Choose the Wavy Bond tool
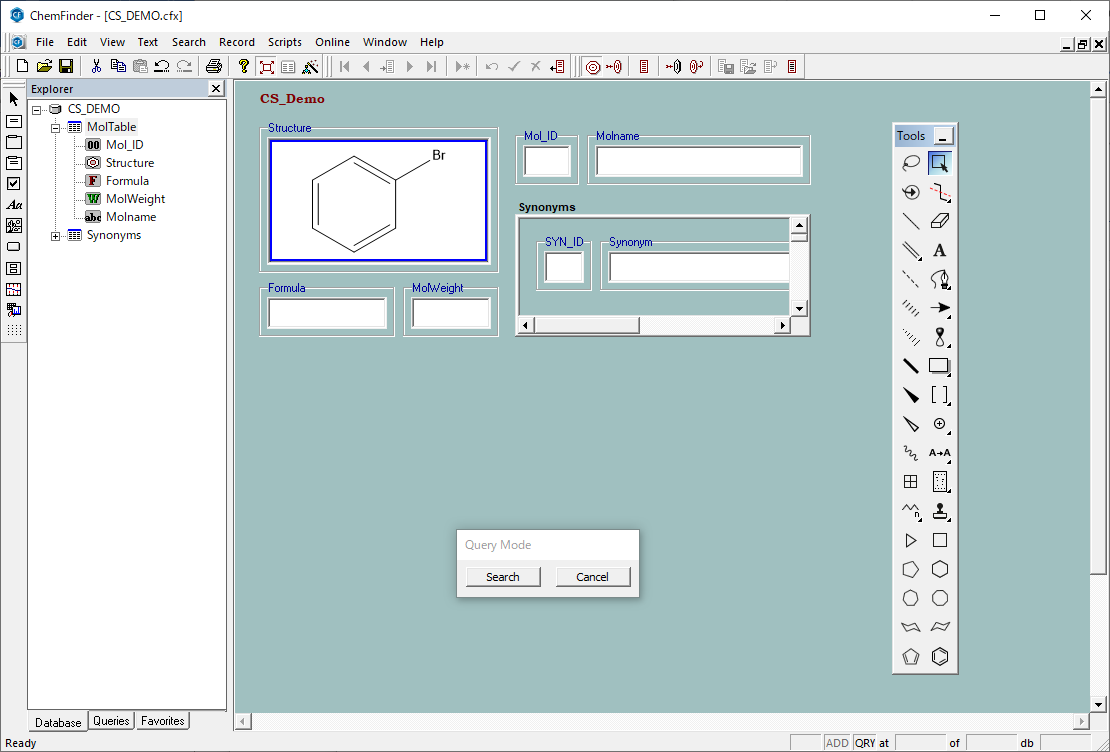 click(x=910, y=453)
